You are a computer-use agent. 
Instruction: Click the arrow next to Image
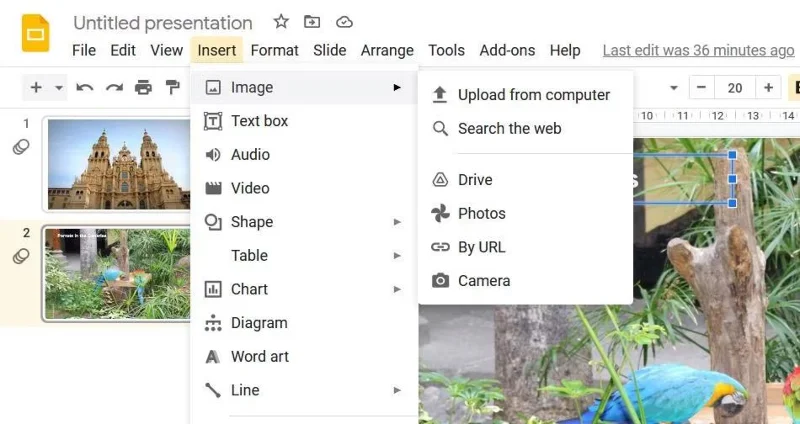tap(397, 87)
